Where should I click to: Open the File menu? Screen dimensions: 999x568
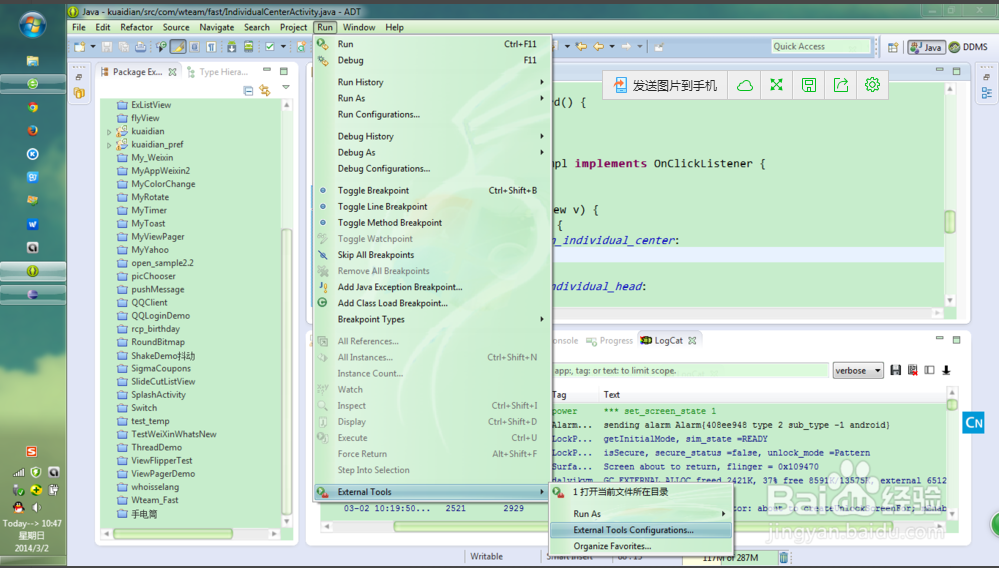tap(79, 27)
